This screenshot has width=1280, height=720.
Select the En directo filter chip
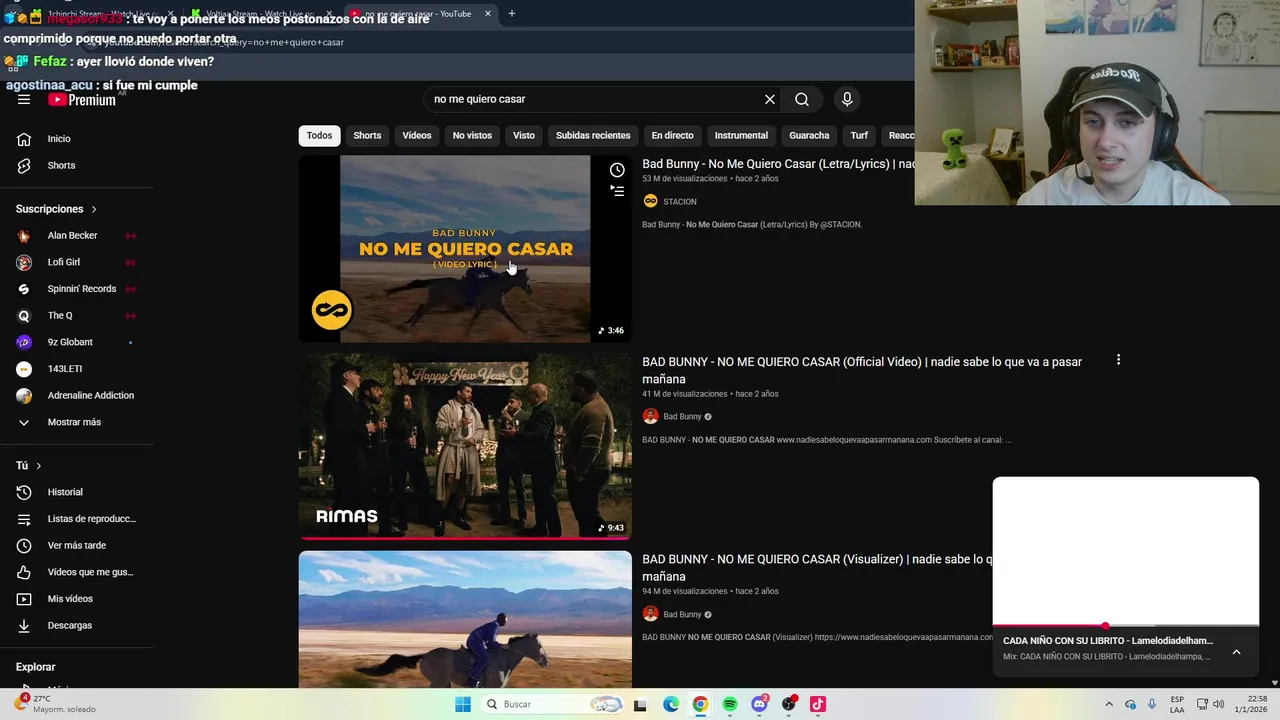672,135
